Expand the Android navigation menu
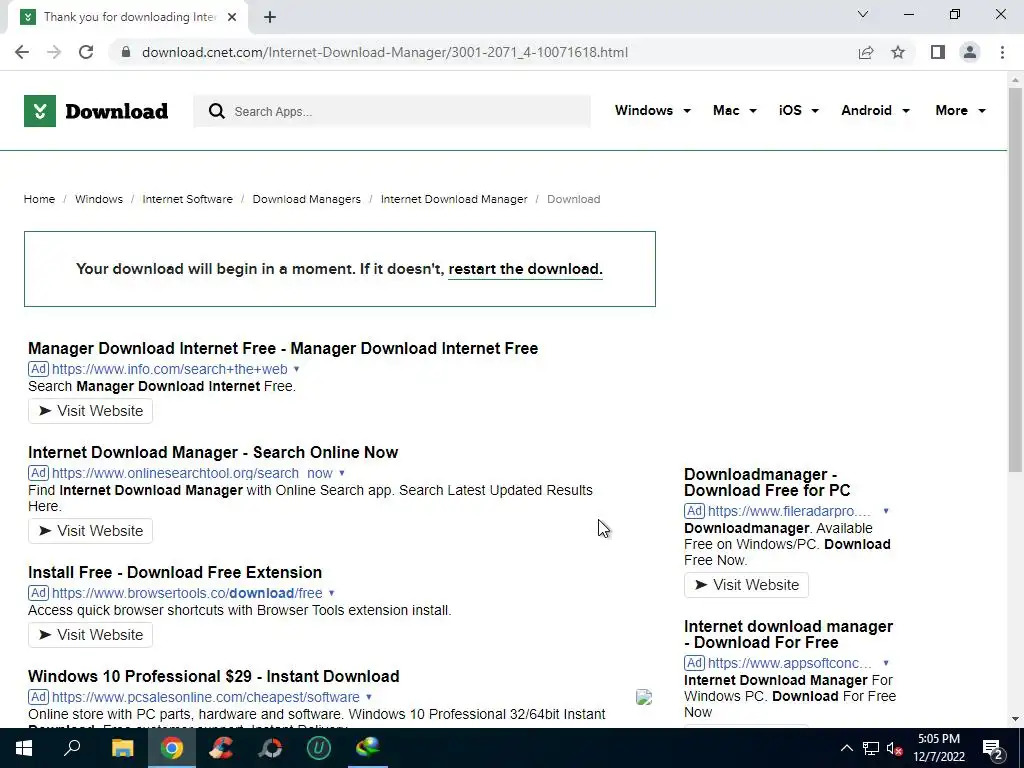This screenshot has height=768, width=1024. [875, 110]
